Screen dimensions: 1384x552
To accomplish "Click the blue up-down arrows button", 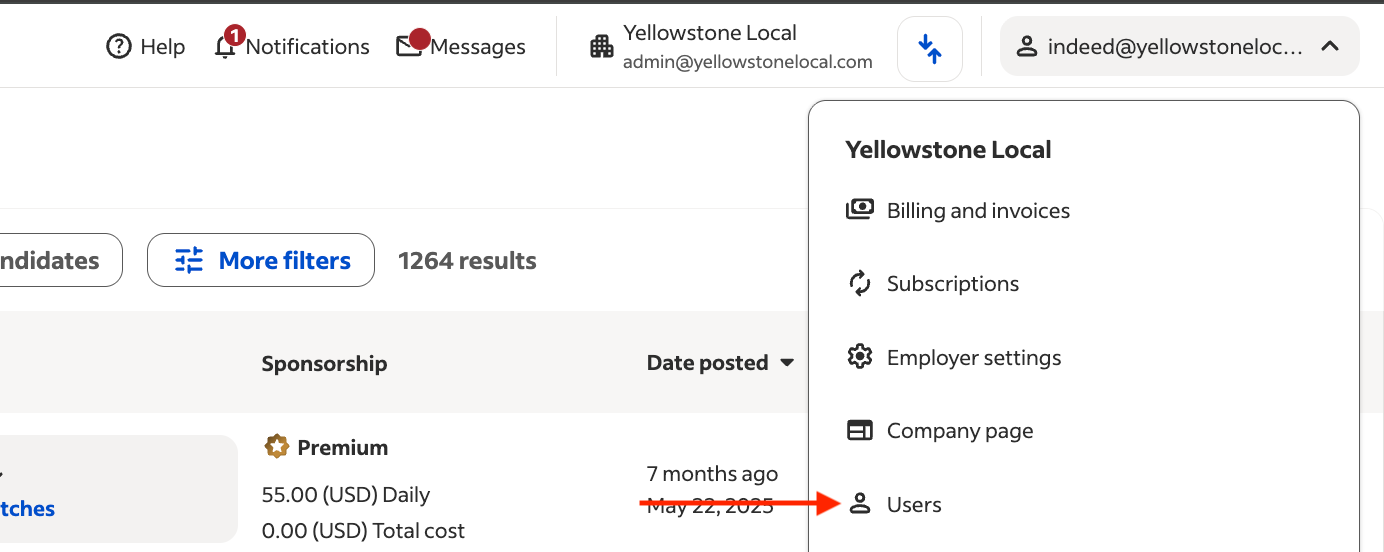I will tap(930, 48).
